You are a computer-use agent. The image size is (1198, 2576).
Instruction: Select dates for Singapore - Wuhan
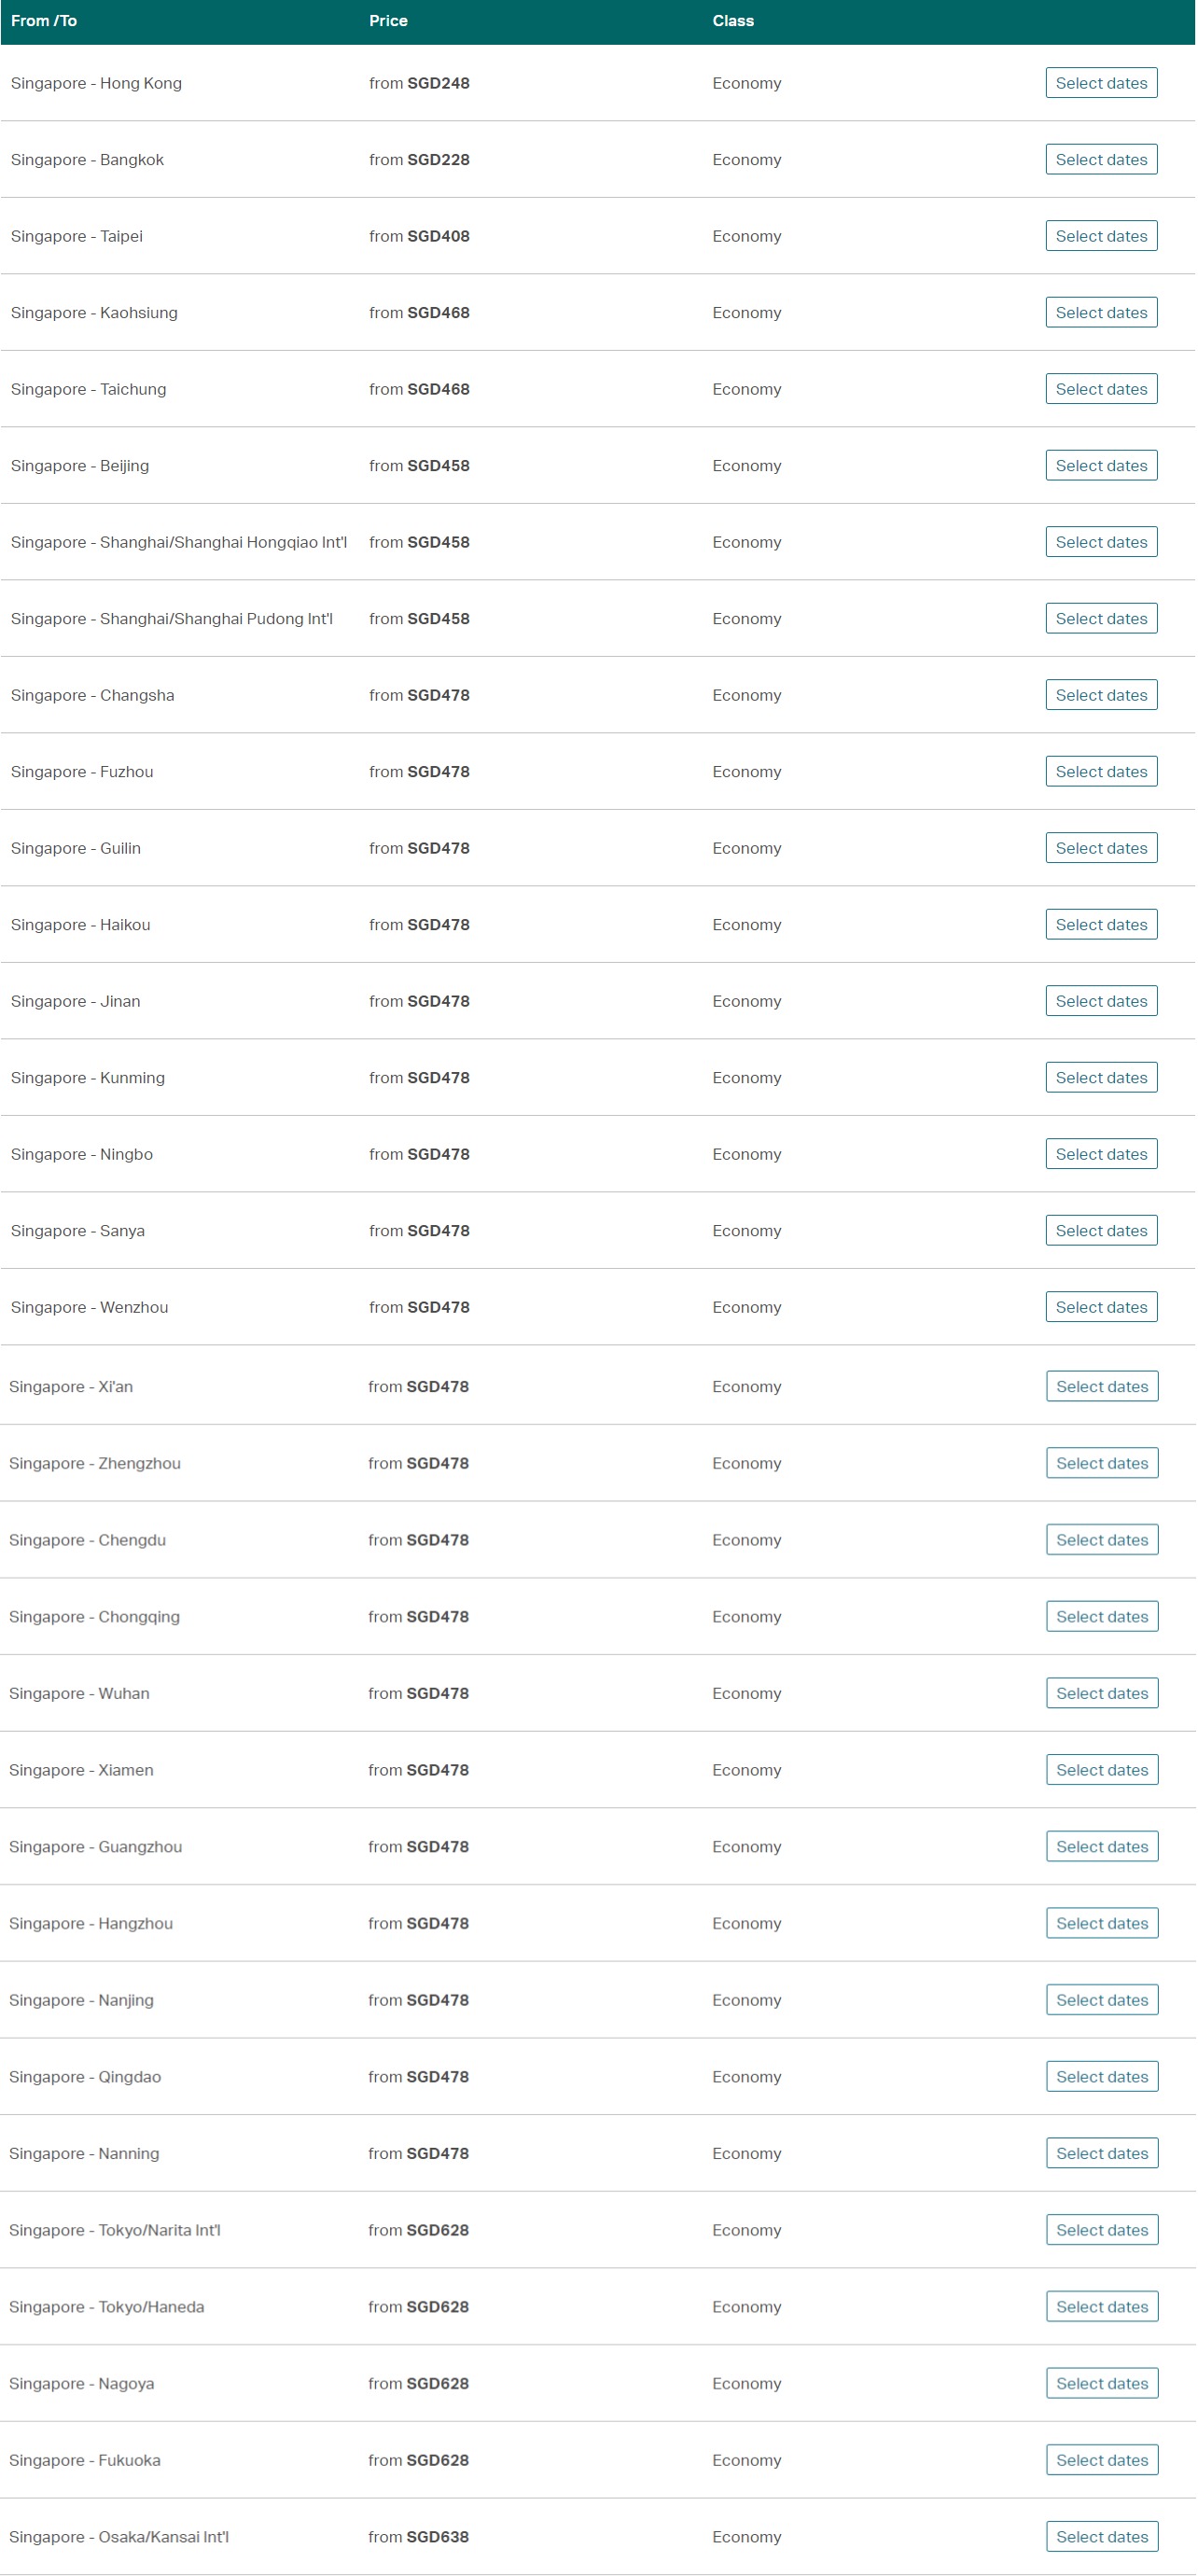[1102, 1693]
